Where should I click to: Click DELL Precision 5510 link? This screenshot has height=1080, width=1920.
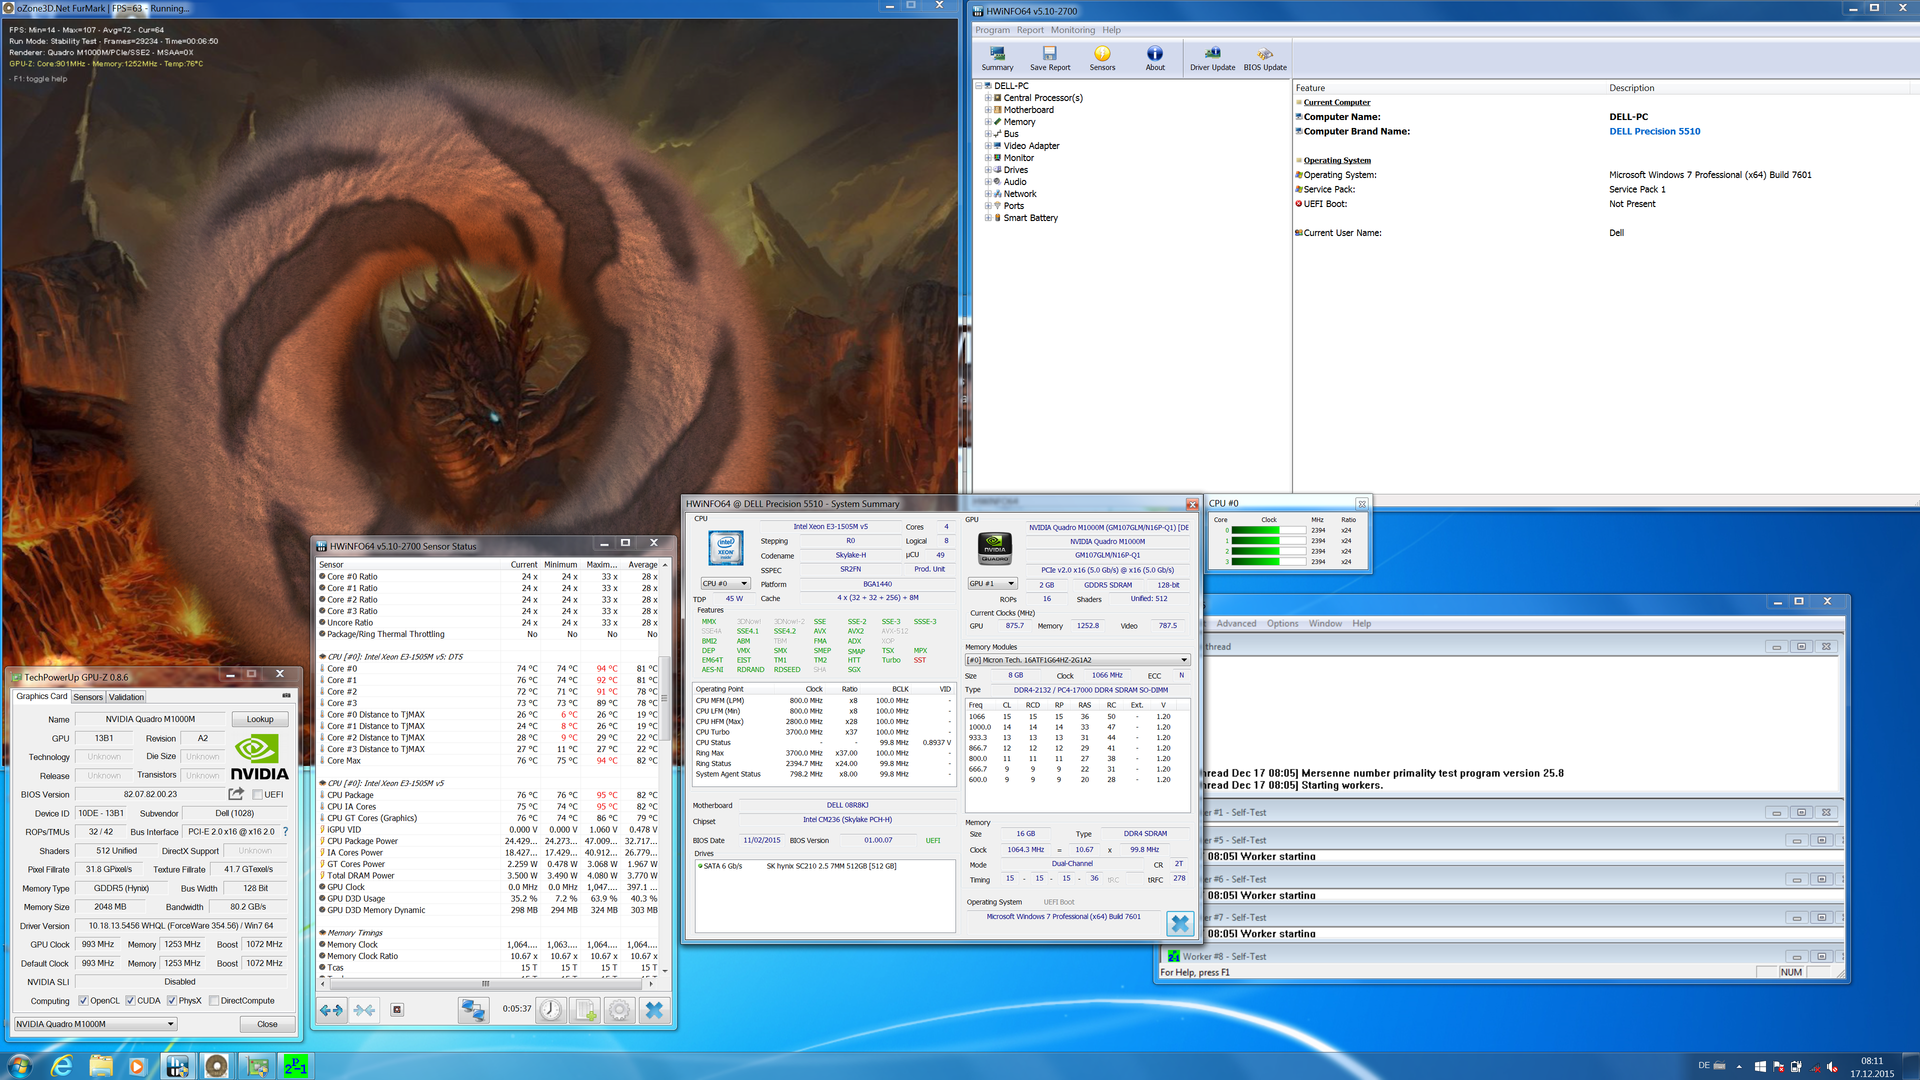pos(1654,131)
